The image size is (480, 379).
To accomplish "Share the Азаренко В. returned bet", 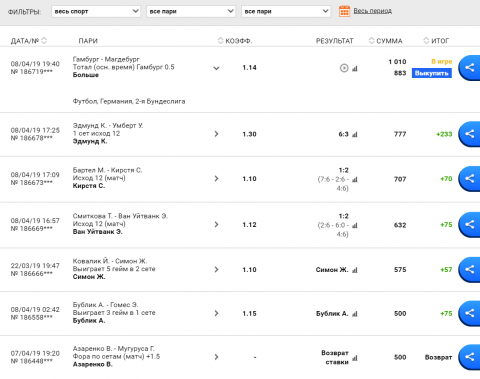I will [469, 357].
